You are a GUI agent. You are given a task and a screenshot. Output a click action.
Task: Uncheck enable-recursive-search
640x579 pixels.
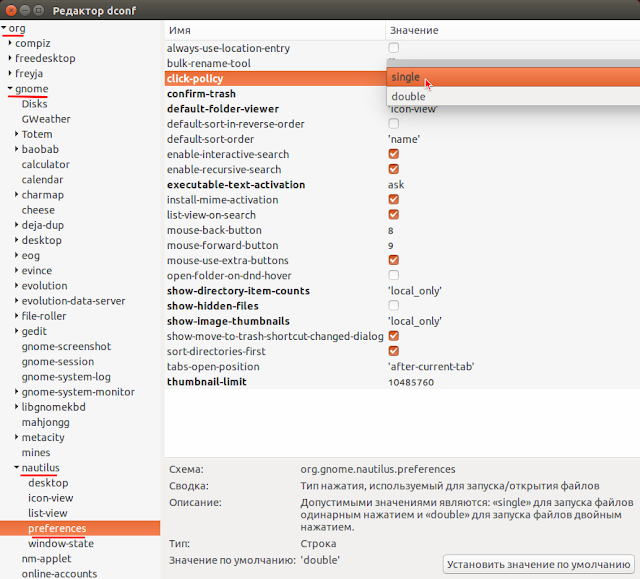point(393,169)
